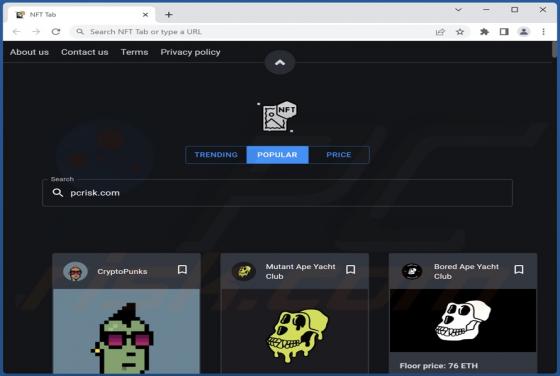Open the Extensions puzzle icon
Viewport: 560px width, 376px height.
tap(484, 32)
